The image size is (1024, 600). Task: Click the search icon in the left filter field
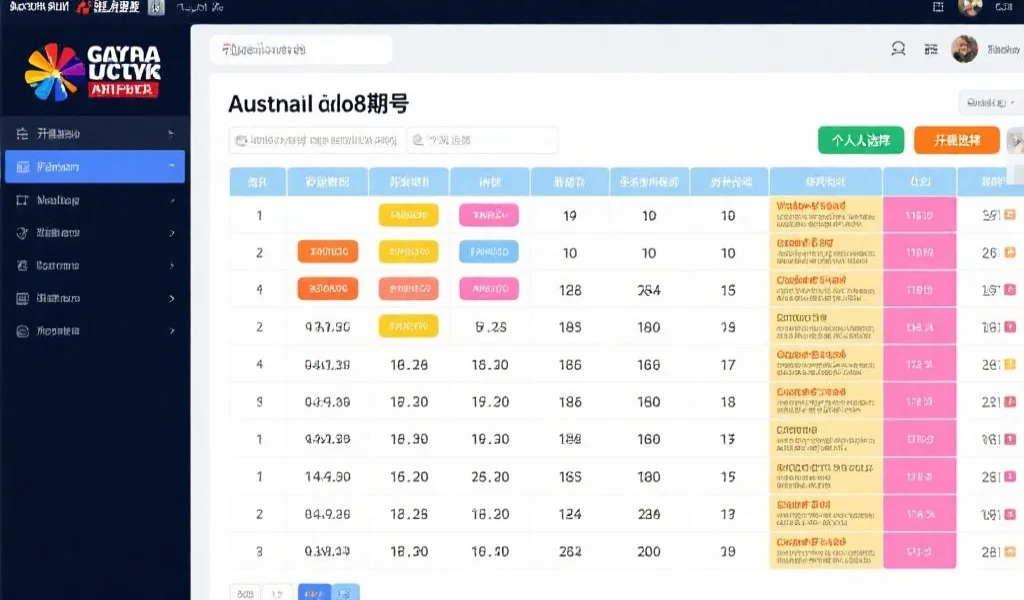click(241, 141)
